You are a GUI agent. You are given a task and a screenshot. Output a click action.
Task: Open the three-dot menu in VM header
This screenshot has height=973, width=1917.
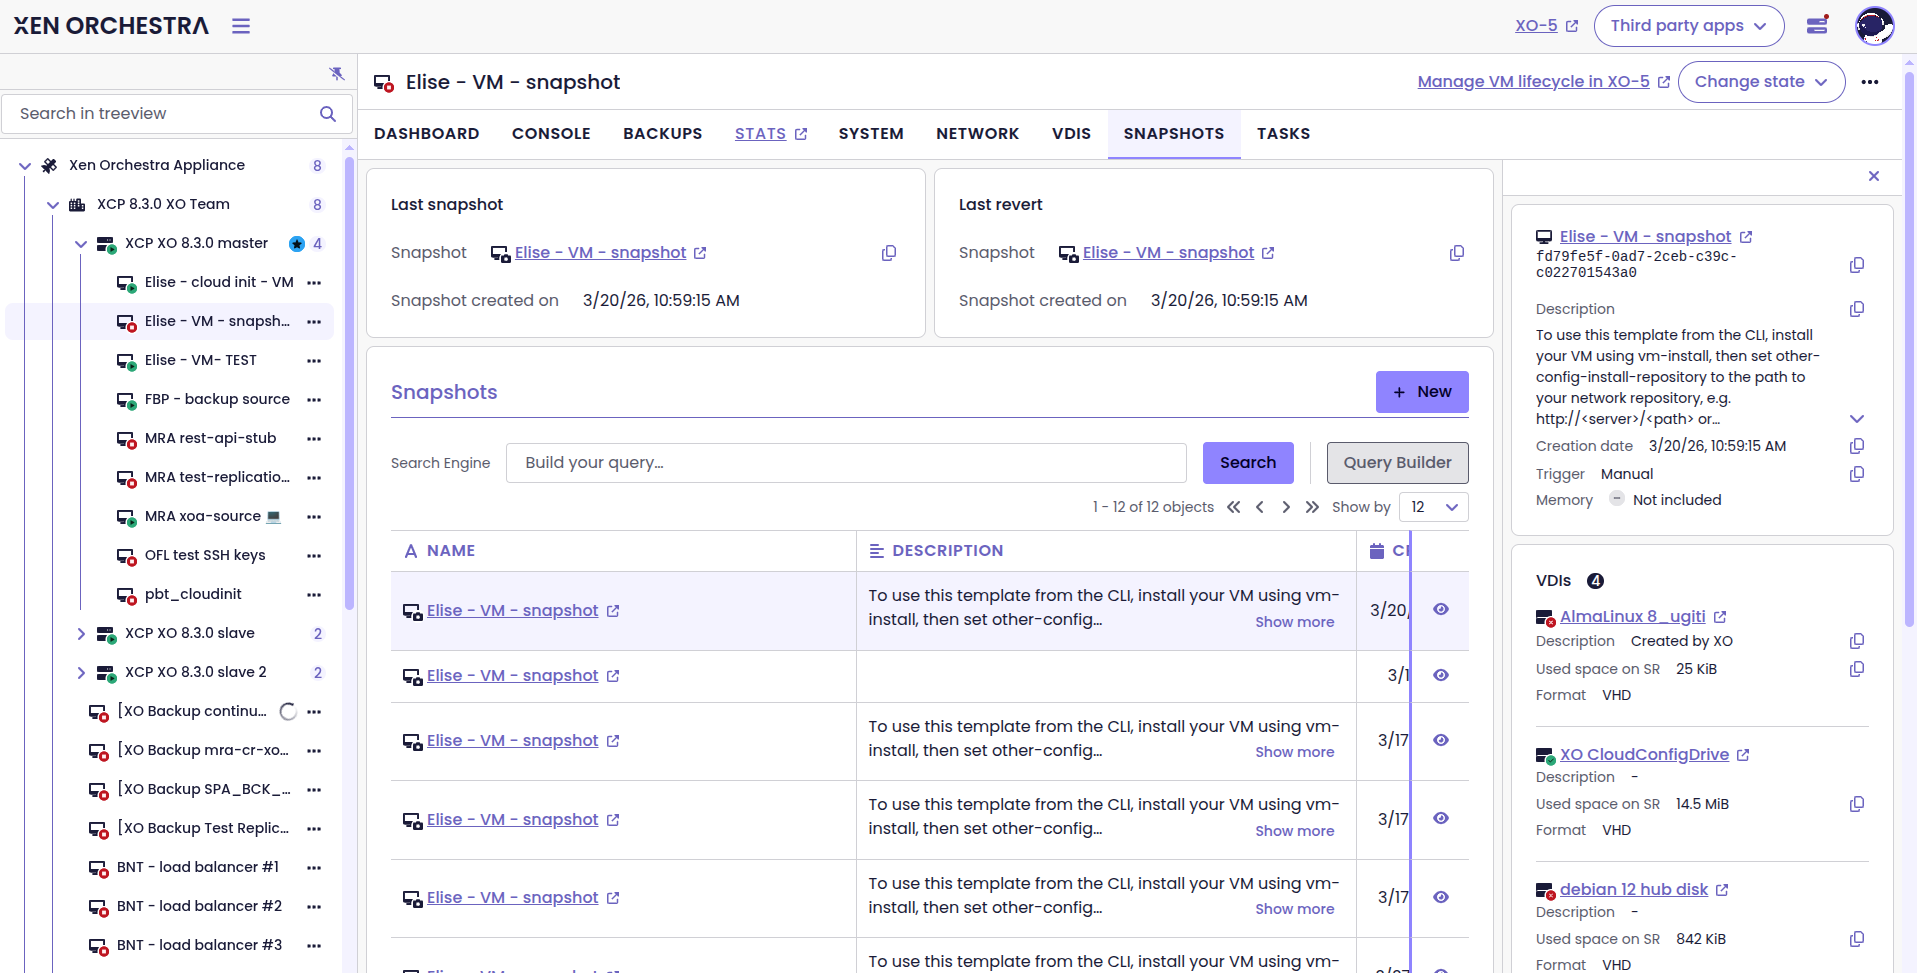tap(1870, 82)
